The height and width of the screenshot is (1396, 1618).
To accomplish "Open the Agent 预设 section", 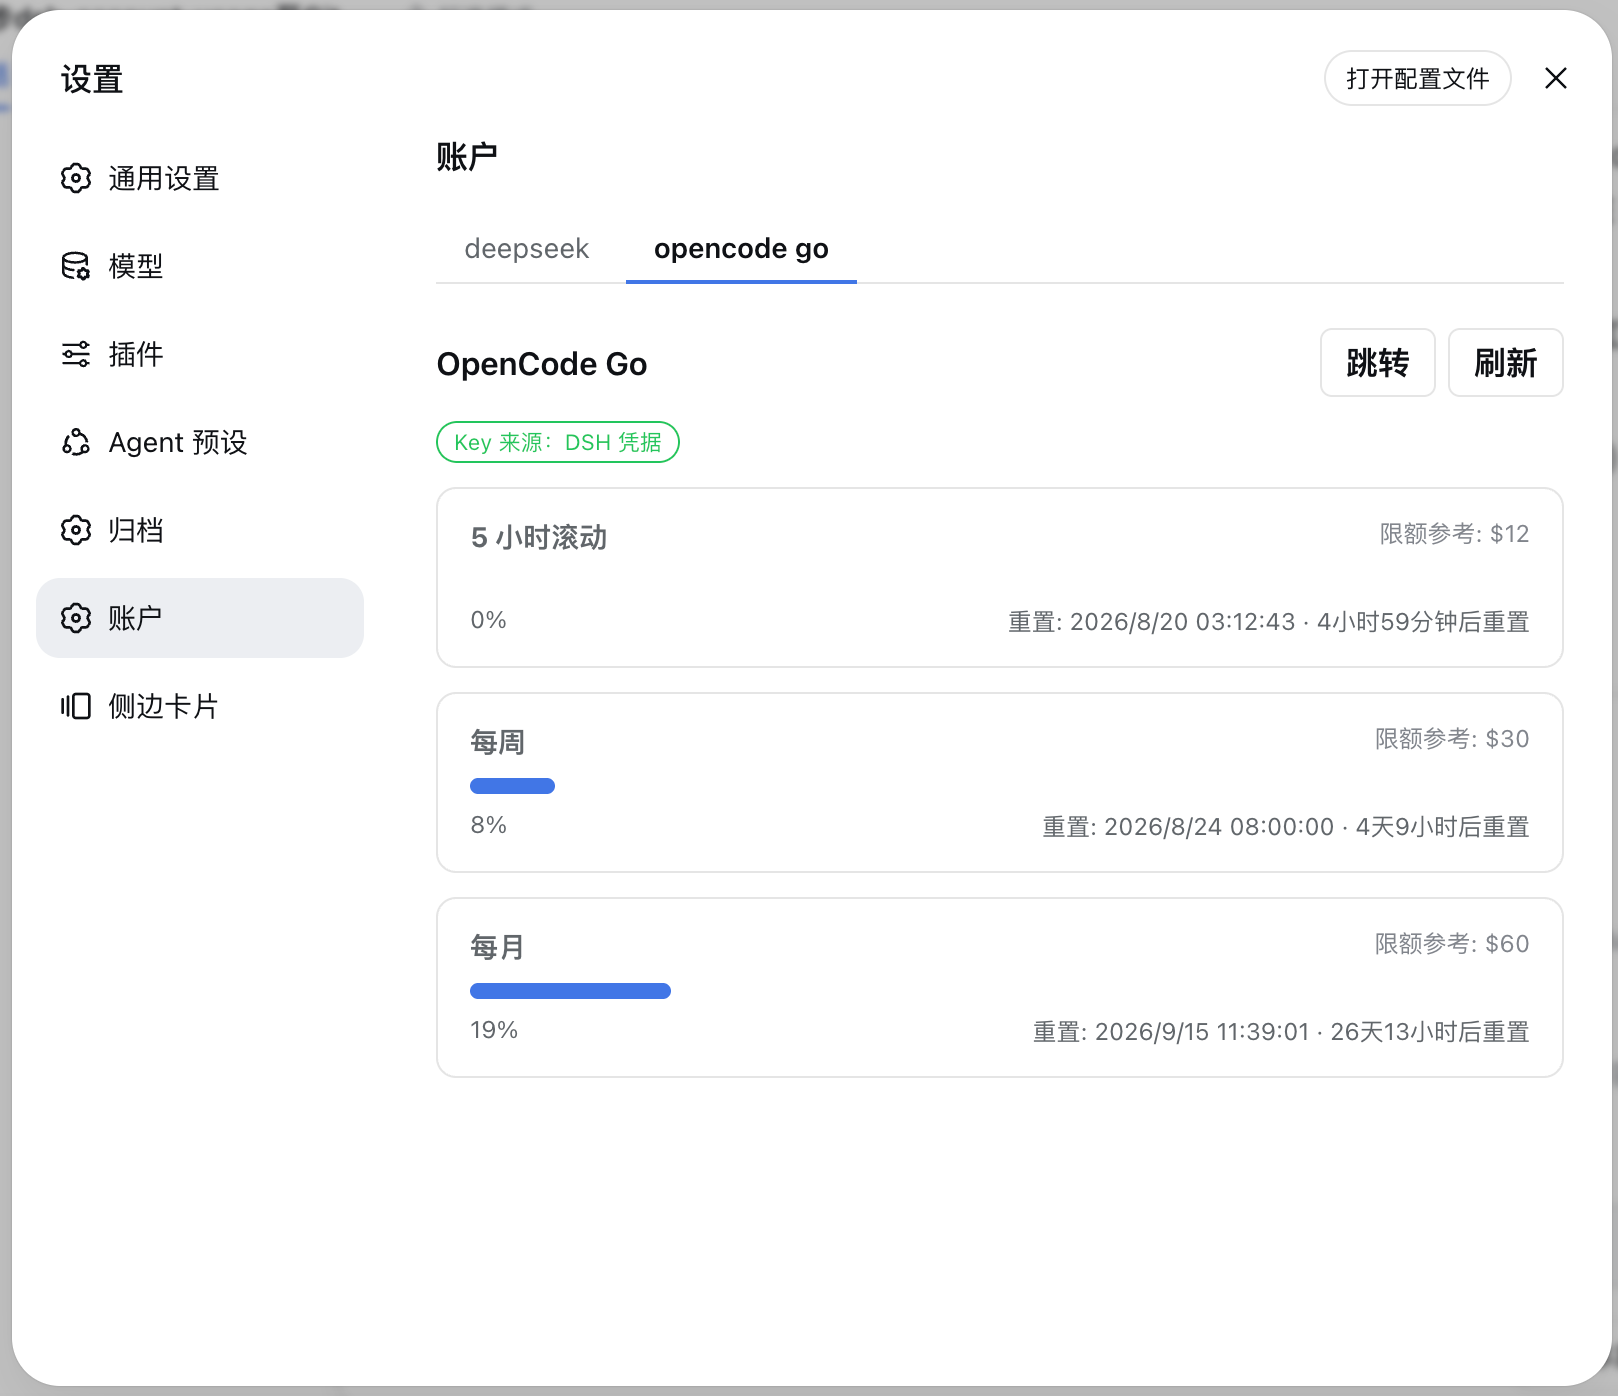I will pyautogui.click(x=200, y=442).
